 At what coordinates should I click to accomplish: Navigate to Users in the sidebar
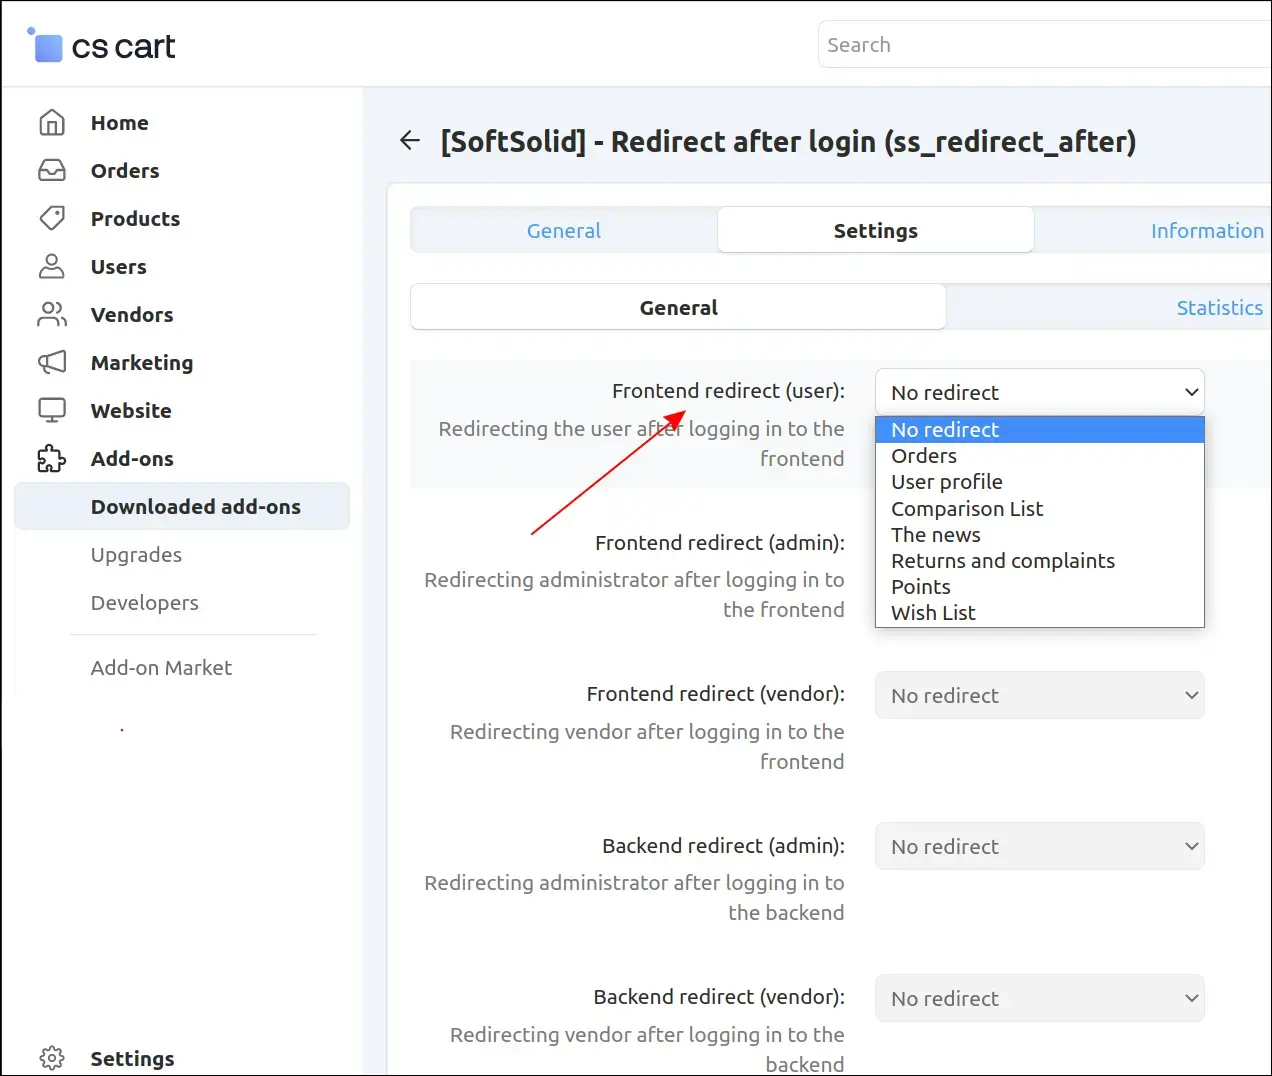click(x=118, y=266)
